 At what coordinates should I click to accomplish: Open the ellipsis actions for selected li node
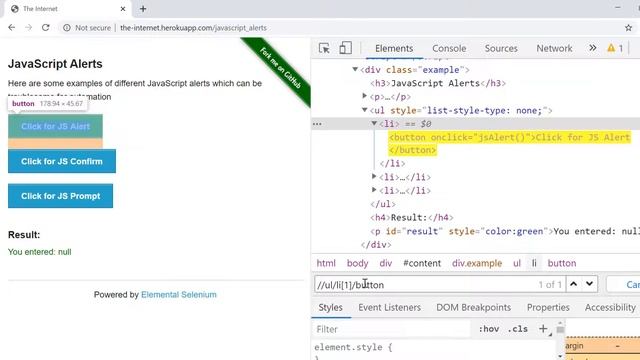click(317, 124)
